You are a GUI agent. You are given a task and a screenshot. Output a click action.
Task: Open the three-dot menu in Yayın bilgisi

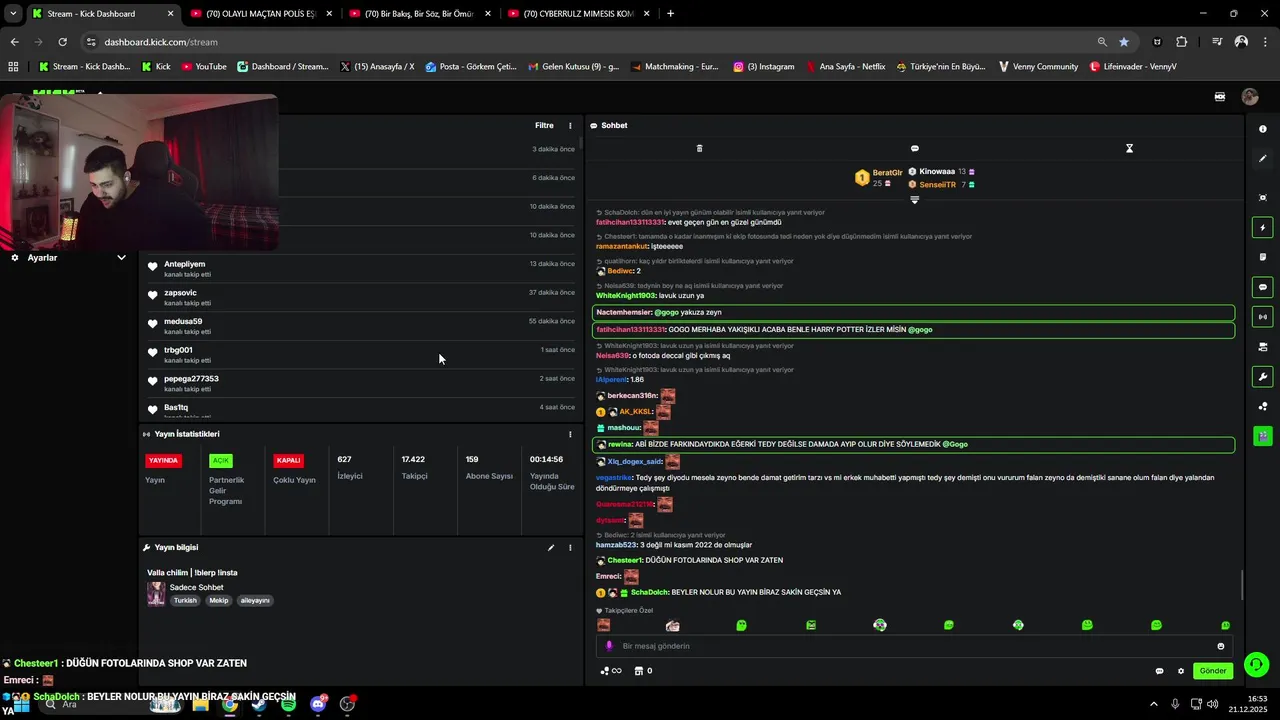click(571, 548)
